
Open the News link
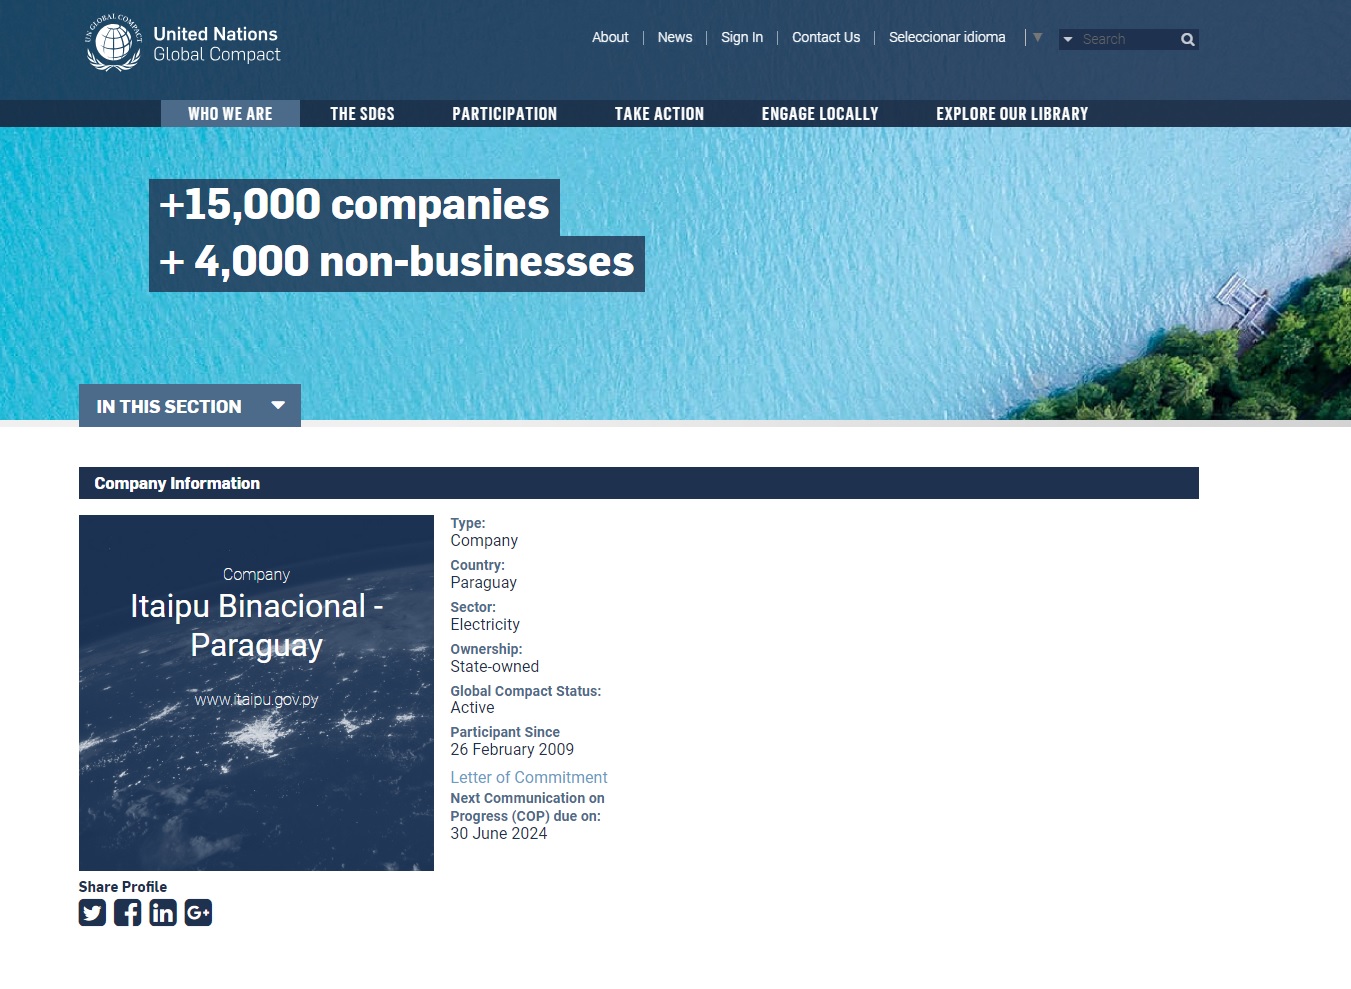pyautogui.click(x=675, y=37)
